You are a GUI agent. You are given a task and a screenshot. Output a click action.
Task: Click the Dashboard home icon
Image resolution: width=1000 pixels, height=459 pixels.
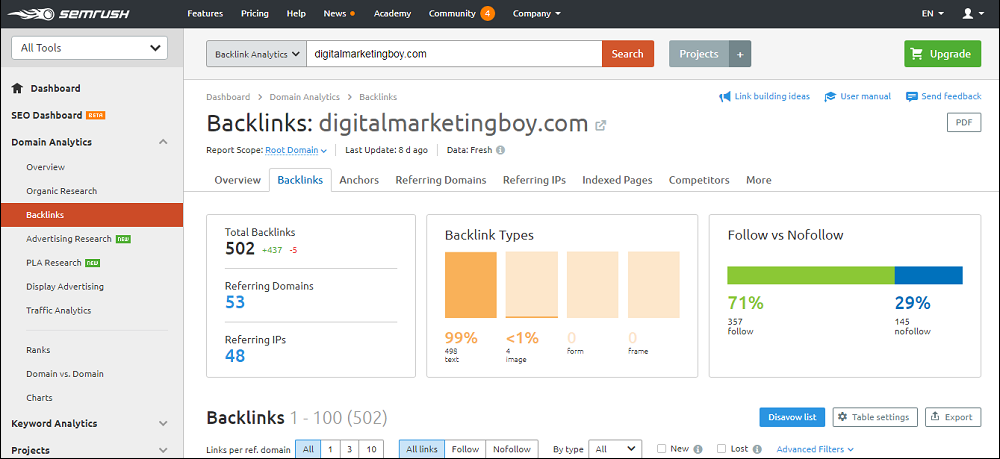pyautogui.click(x=17, y=89)
